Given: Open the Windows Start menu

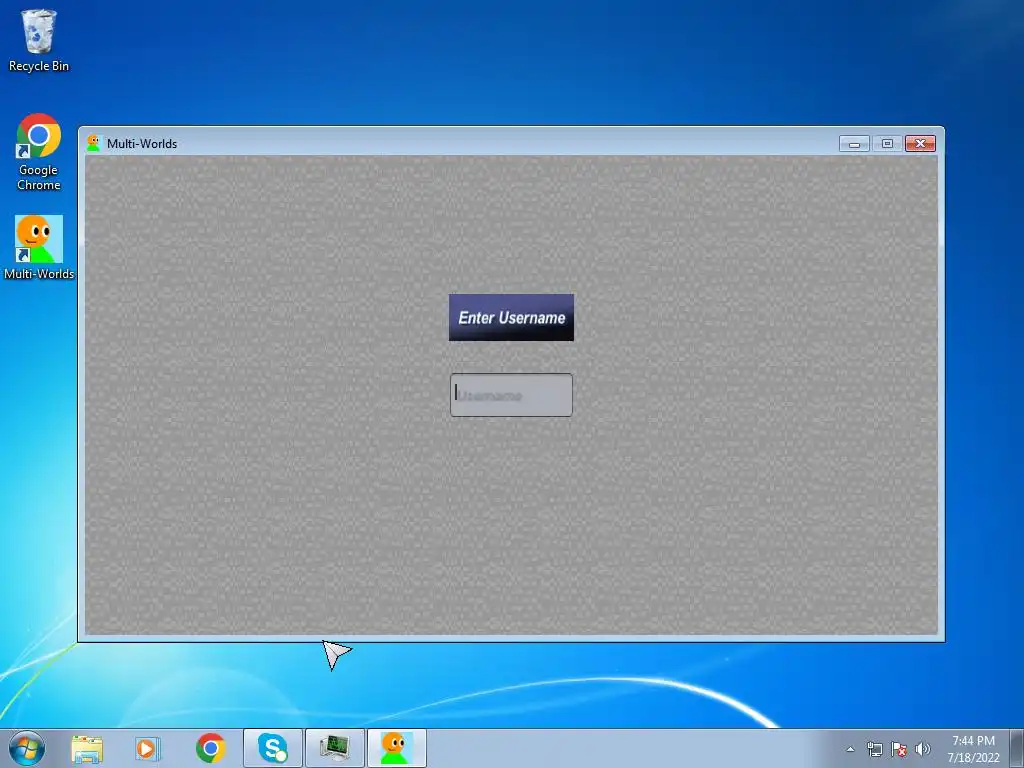Looking at the screenshot, I should tap(27, 748).
